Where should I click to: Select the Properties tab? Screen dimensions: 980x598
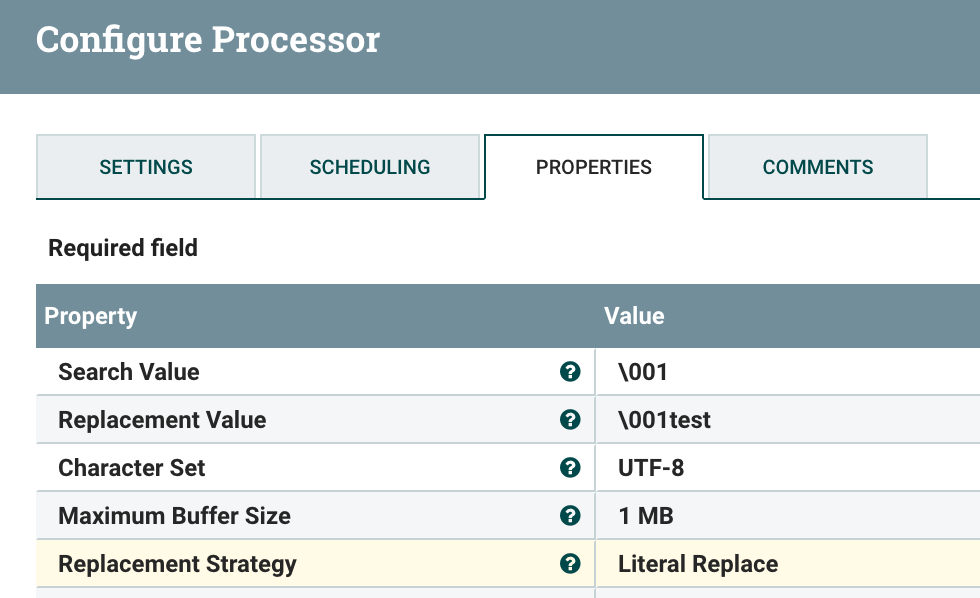(x=594, y=167)
